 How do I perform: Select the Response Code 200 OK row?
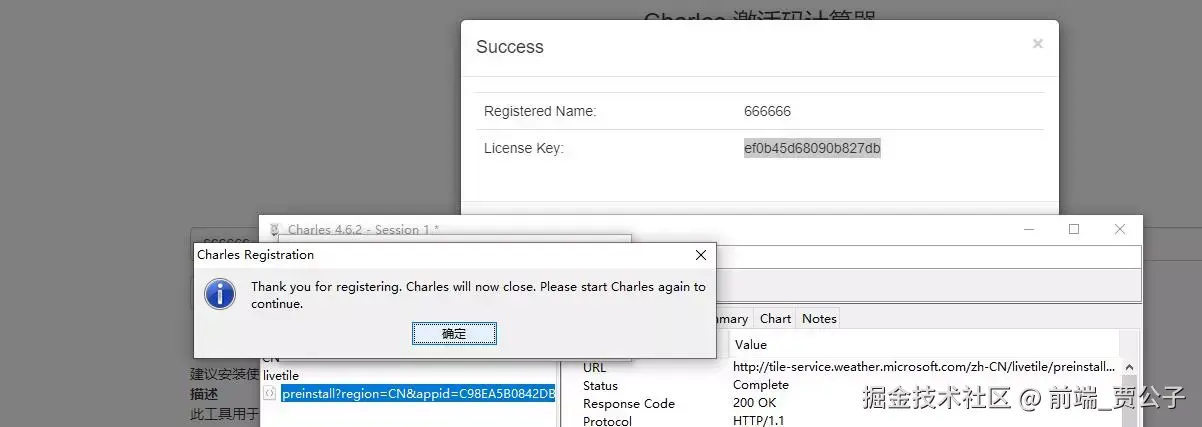point(850,403)
